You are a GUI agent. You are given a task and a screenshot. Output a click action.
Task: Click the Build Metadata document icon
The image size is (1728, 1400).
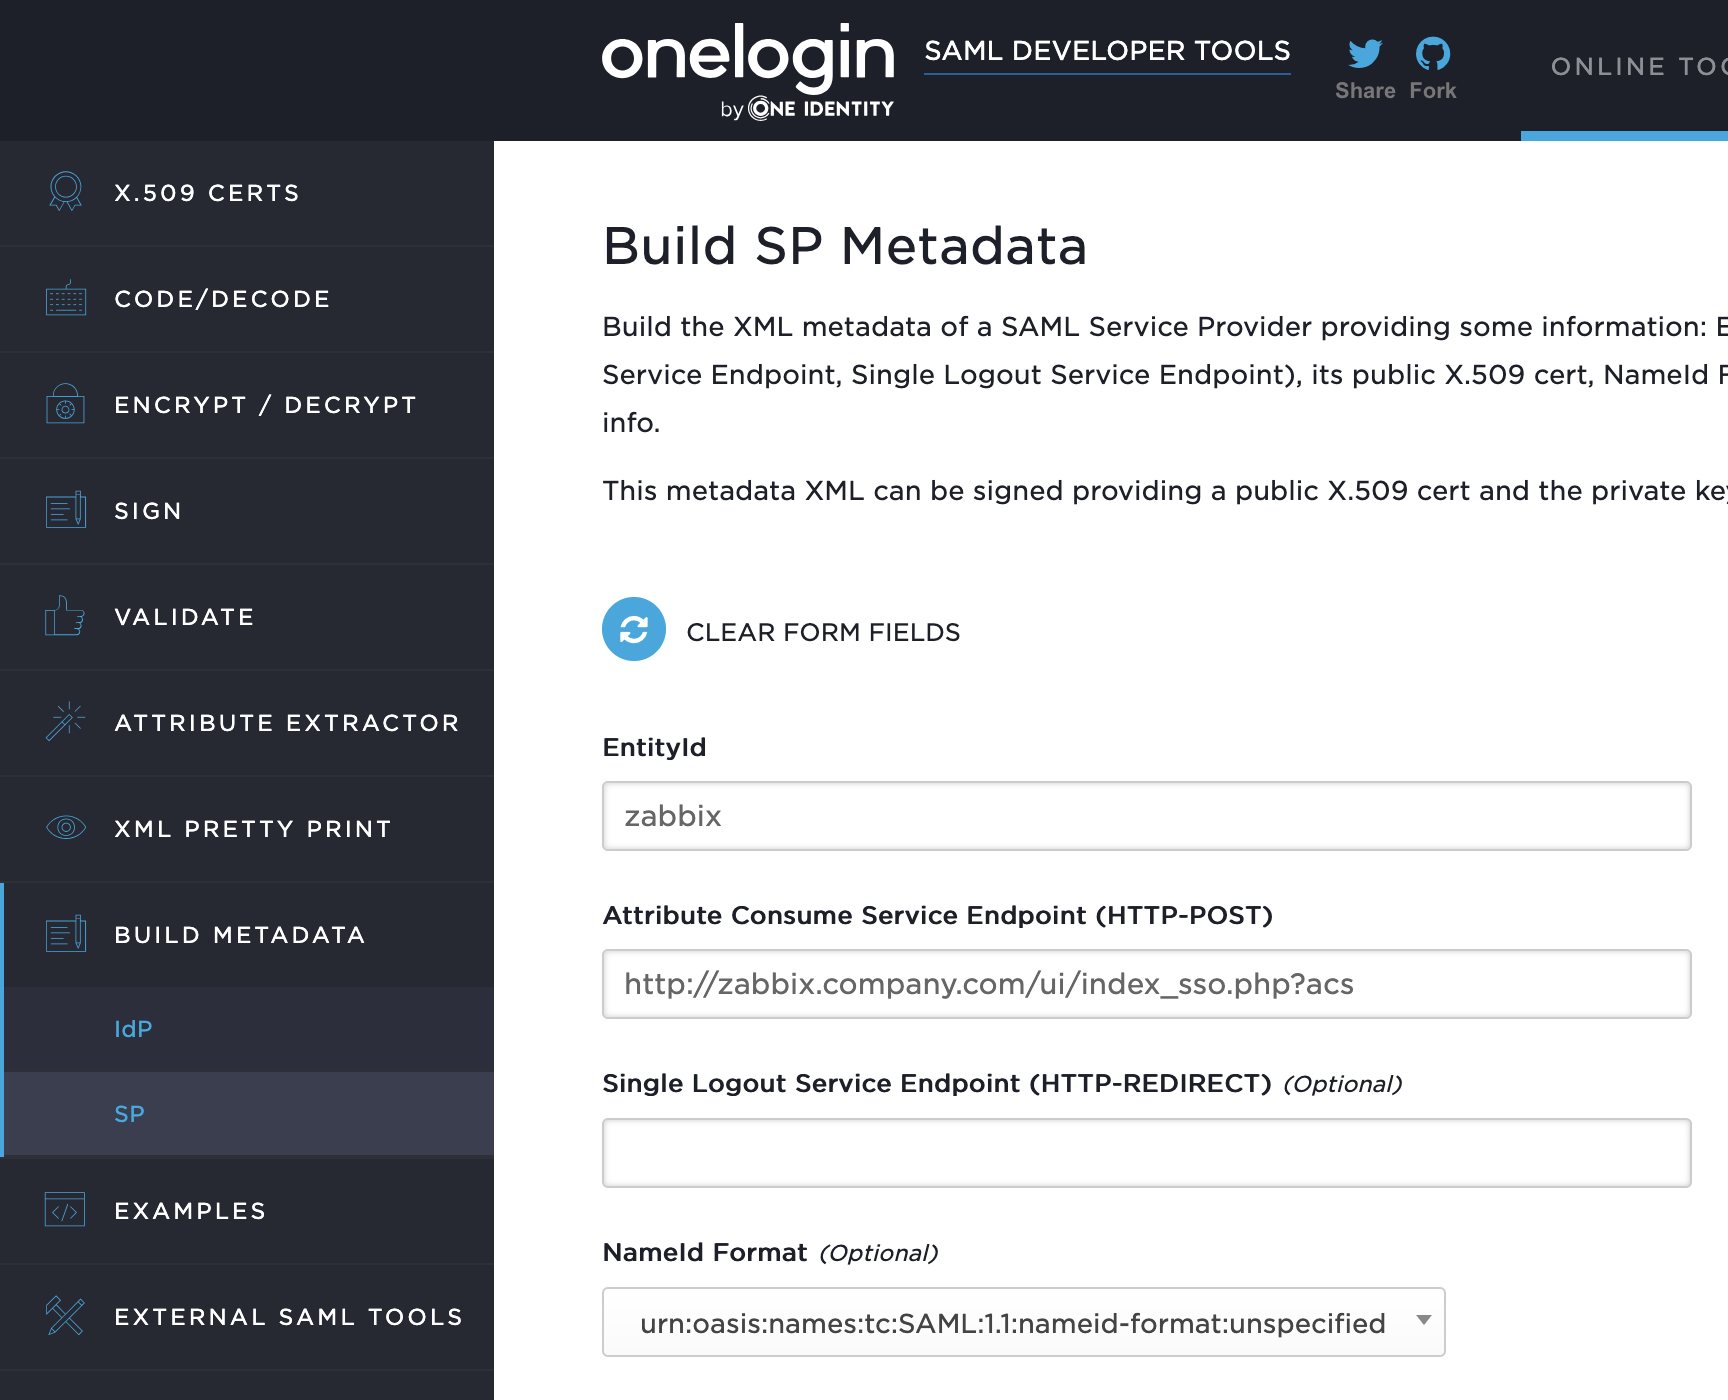coord(66,934)
